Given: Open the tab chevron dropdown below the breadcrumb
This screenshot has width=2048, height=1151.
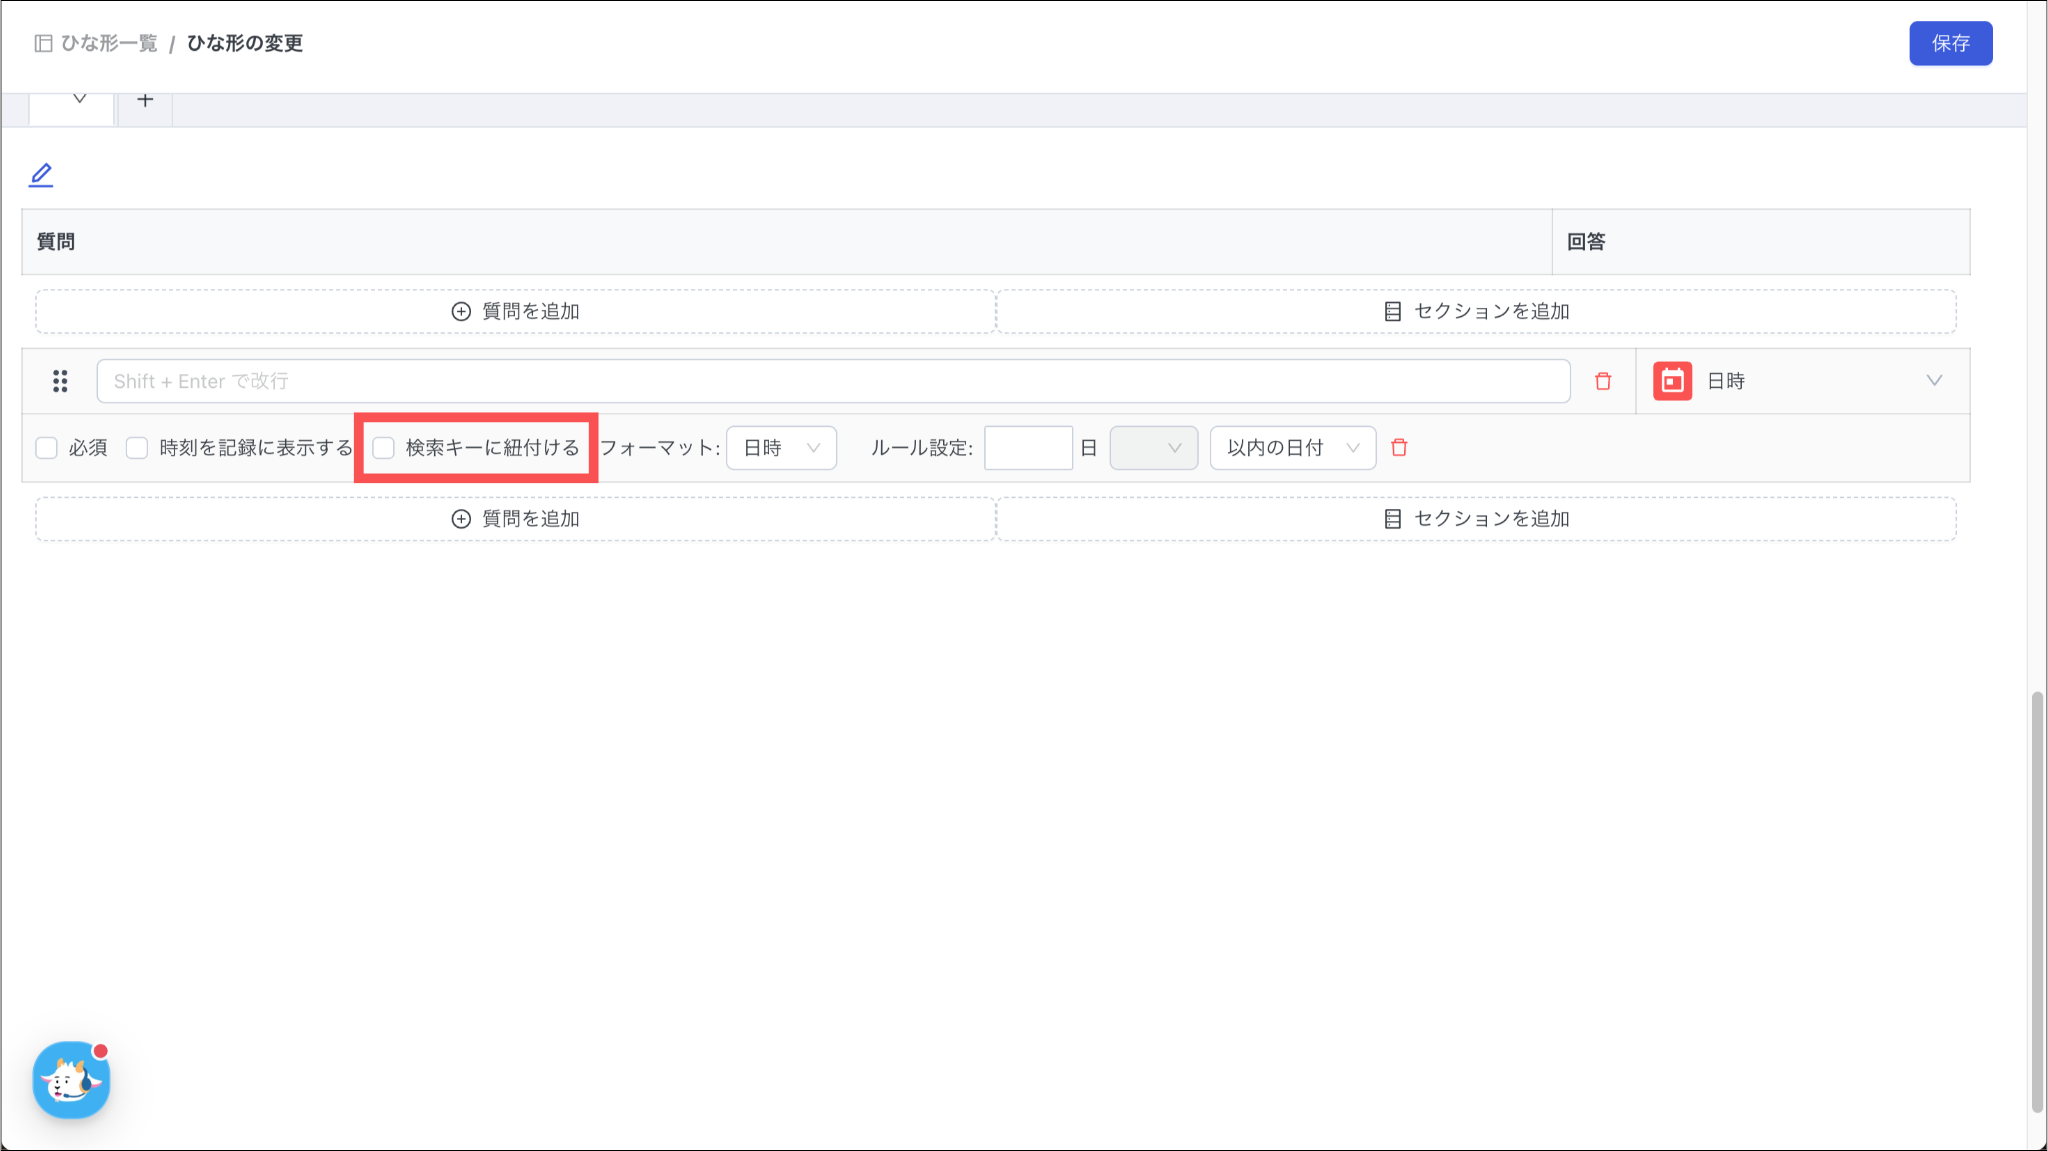Looking at the screenshot, I should [x=79, y=99].
